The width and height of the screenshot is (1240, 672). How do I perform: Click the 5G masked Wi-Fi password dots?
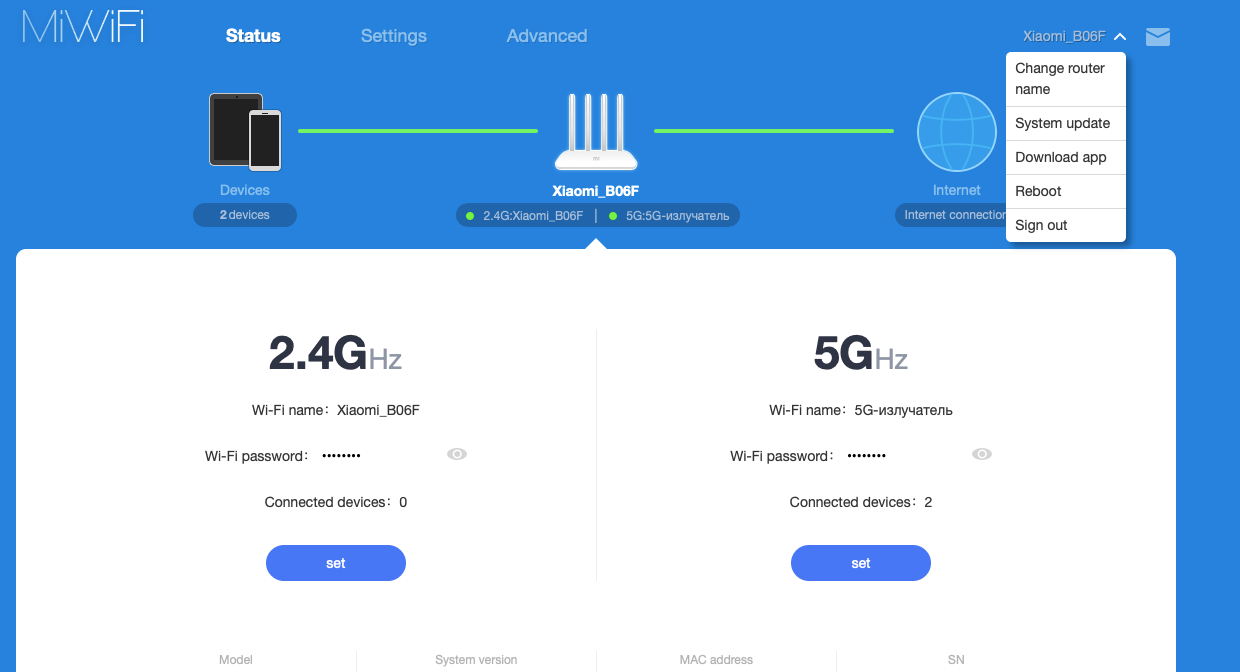coord(866,456)
